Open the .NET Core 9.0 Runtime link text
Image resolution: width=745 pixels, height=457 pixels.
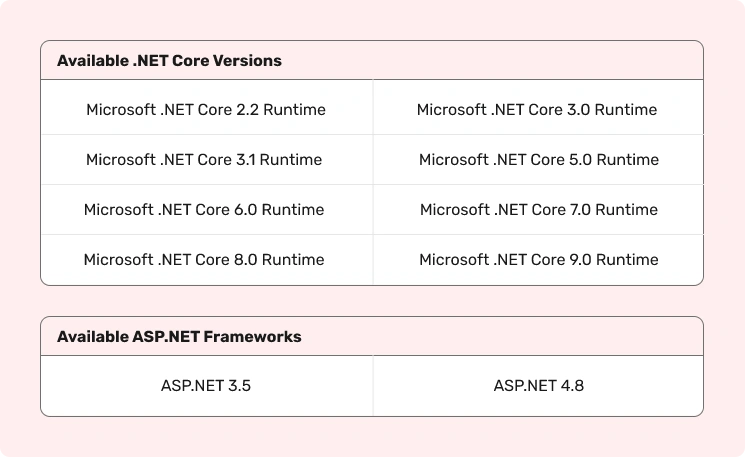click(539, 260)
